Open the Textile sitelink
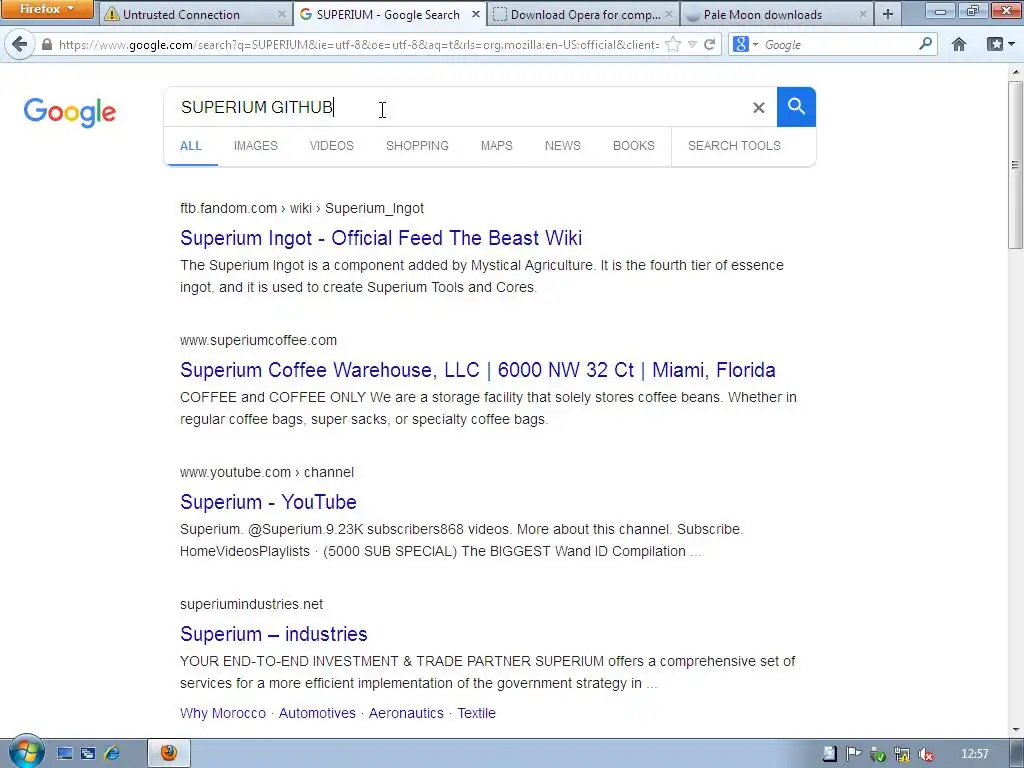This screenshot has width=1024, height=768. (476, 713)
